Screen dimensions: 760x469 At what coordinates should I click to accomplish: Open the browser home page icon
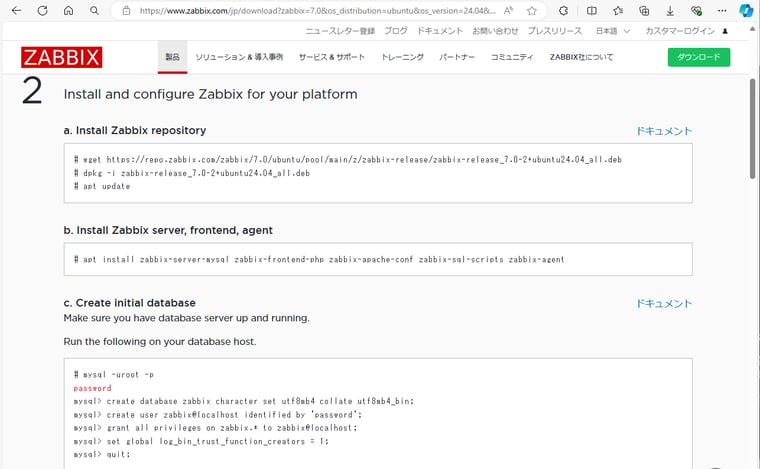point(68,11)
